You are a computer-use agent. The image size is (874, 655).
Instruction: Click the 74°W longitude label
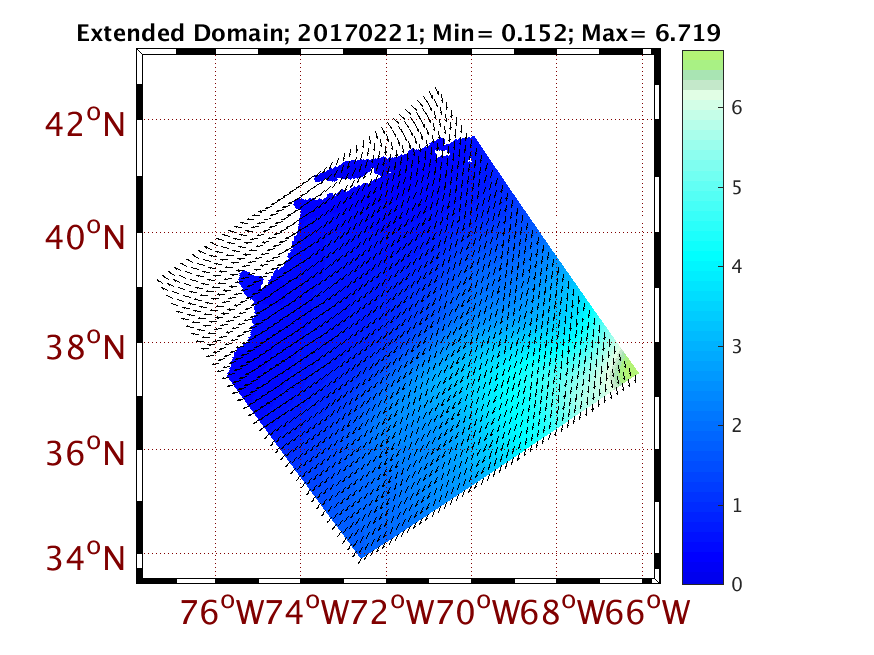click(307, 611)
